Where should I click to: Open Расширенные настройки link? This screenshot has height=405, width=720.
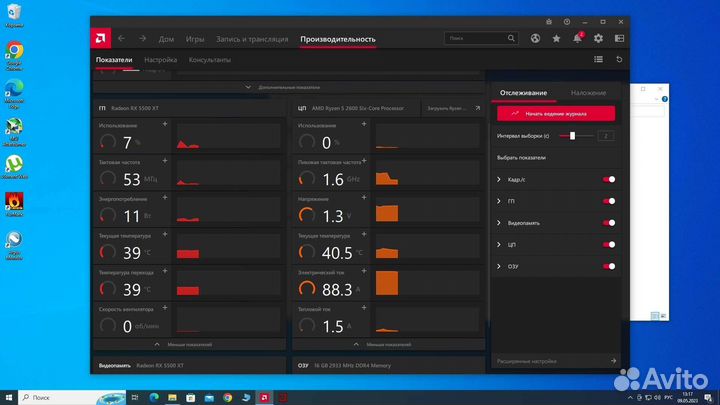[556, 361]
